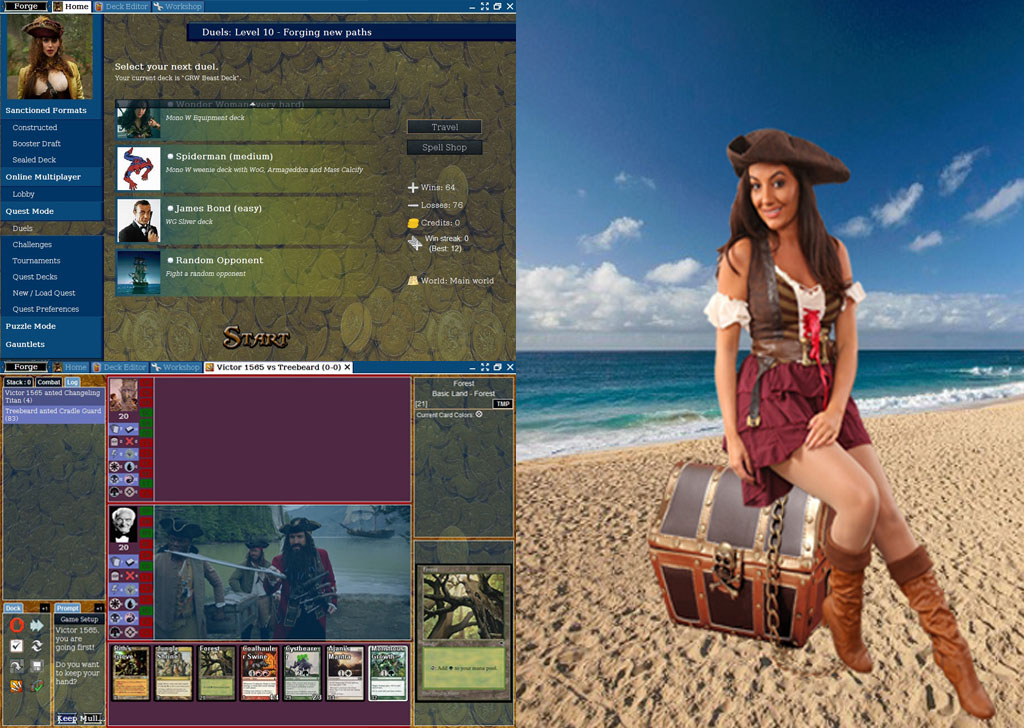Viewport: 1024px width, 728px height.
Task: Switch to Workshop tab in top window
Action: click(178, 7)
